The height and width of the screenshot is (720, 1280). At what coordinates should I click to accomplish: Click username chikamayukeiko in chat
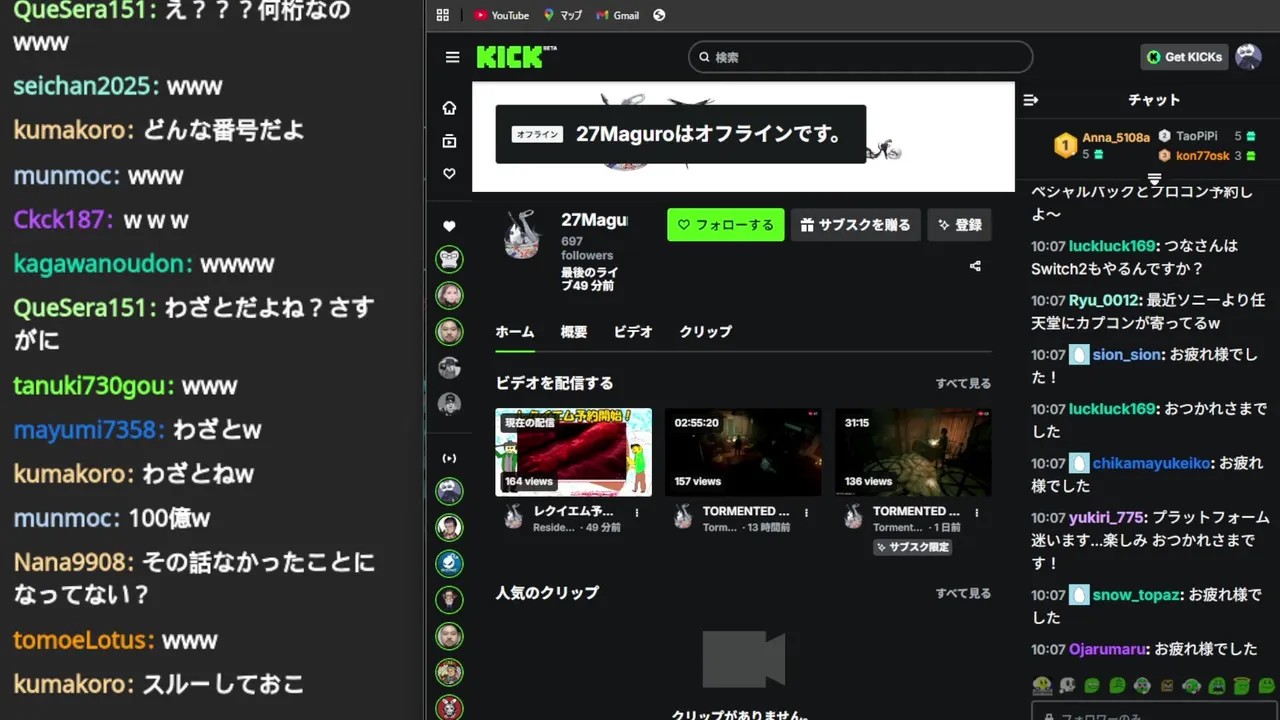pos(1152,464)
